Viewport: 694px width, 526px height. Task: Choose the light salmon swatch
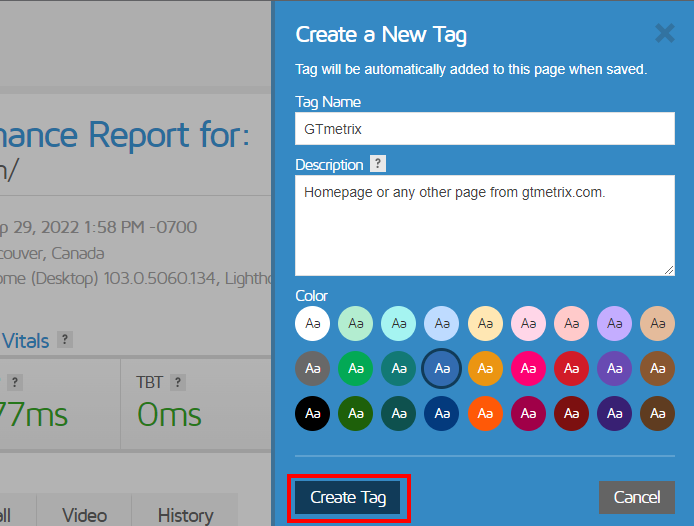[x=571, y=323]
